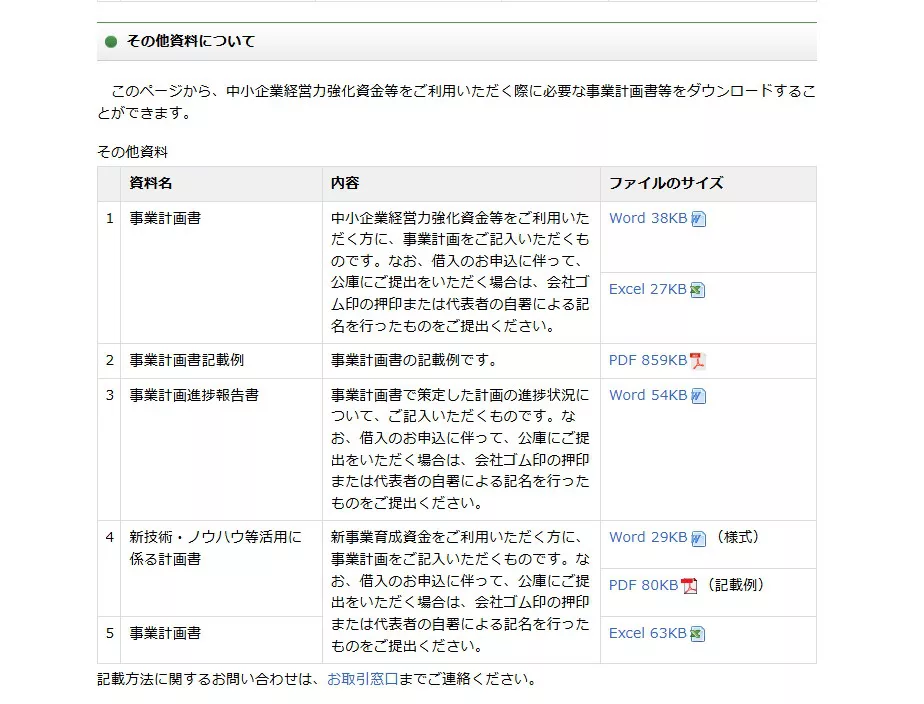Open the Word 54KB 進捗報告書 link
This screenshot has width=924, height=704.
(x=646, y=395)
